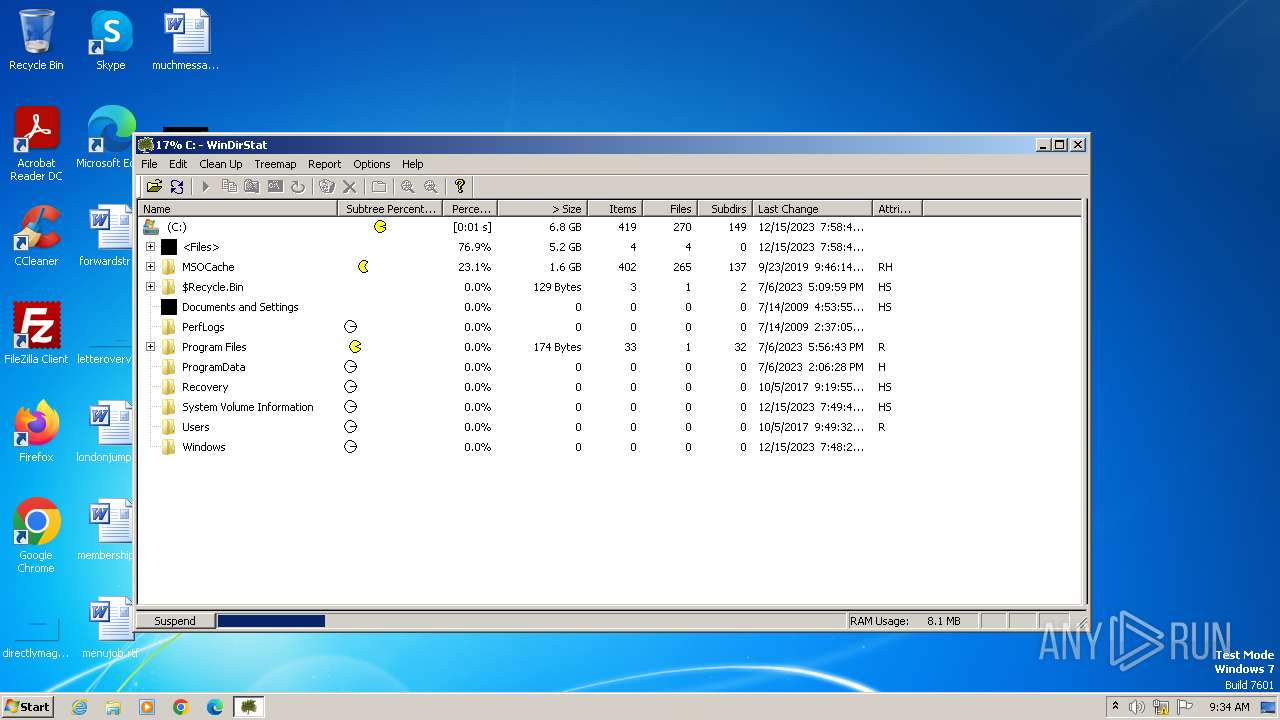This screenshot has height=720, width=1280.
Task: Select the ProgramData folder row
Action: point(609,367)
